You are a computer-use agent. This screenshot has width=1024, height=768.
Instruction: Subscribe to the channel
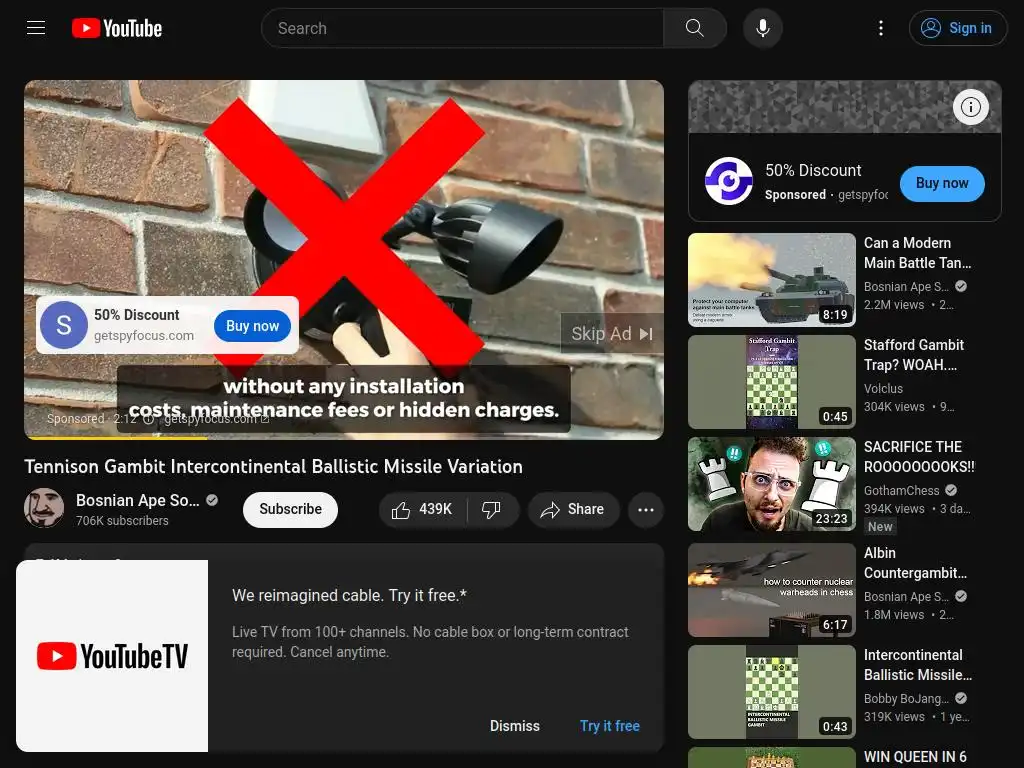tap(291, 509)
